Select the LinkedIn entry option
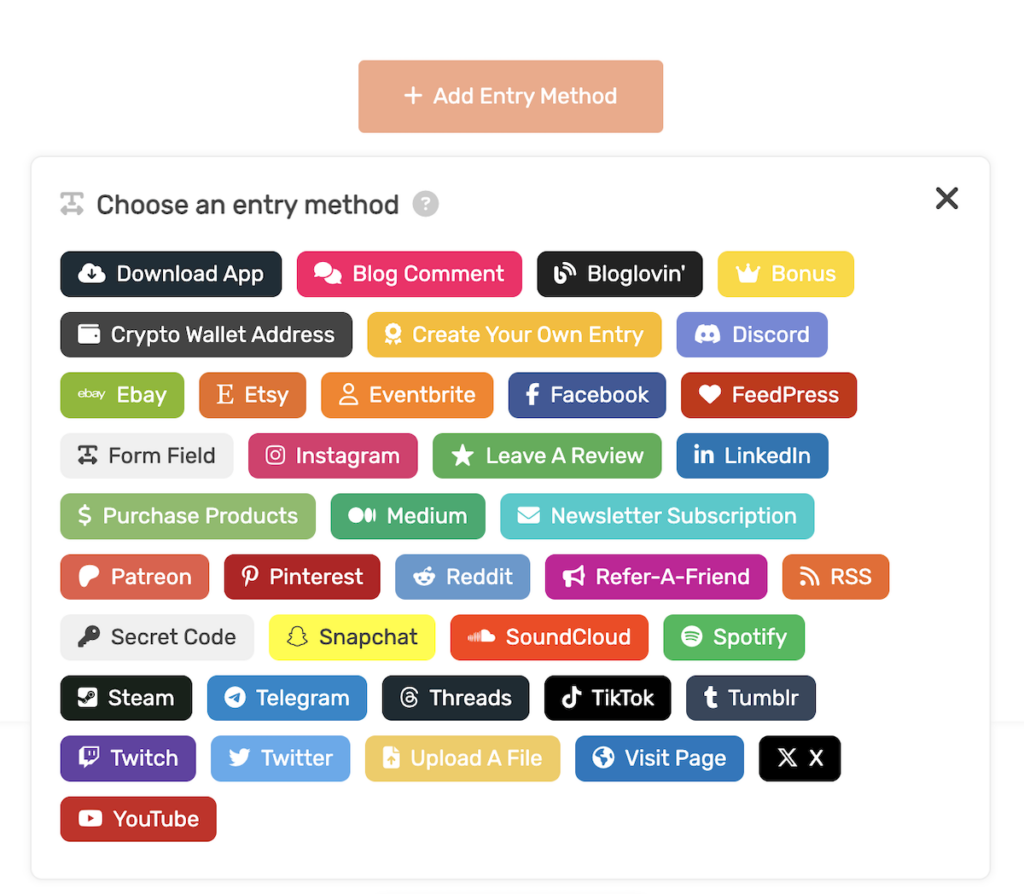Image resolution: width=1024 pixels, height=894 pixels. (x=752, y=456)
